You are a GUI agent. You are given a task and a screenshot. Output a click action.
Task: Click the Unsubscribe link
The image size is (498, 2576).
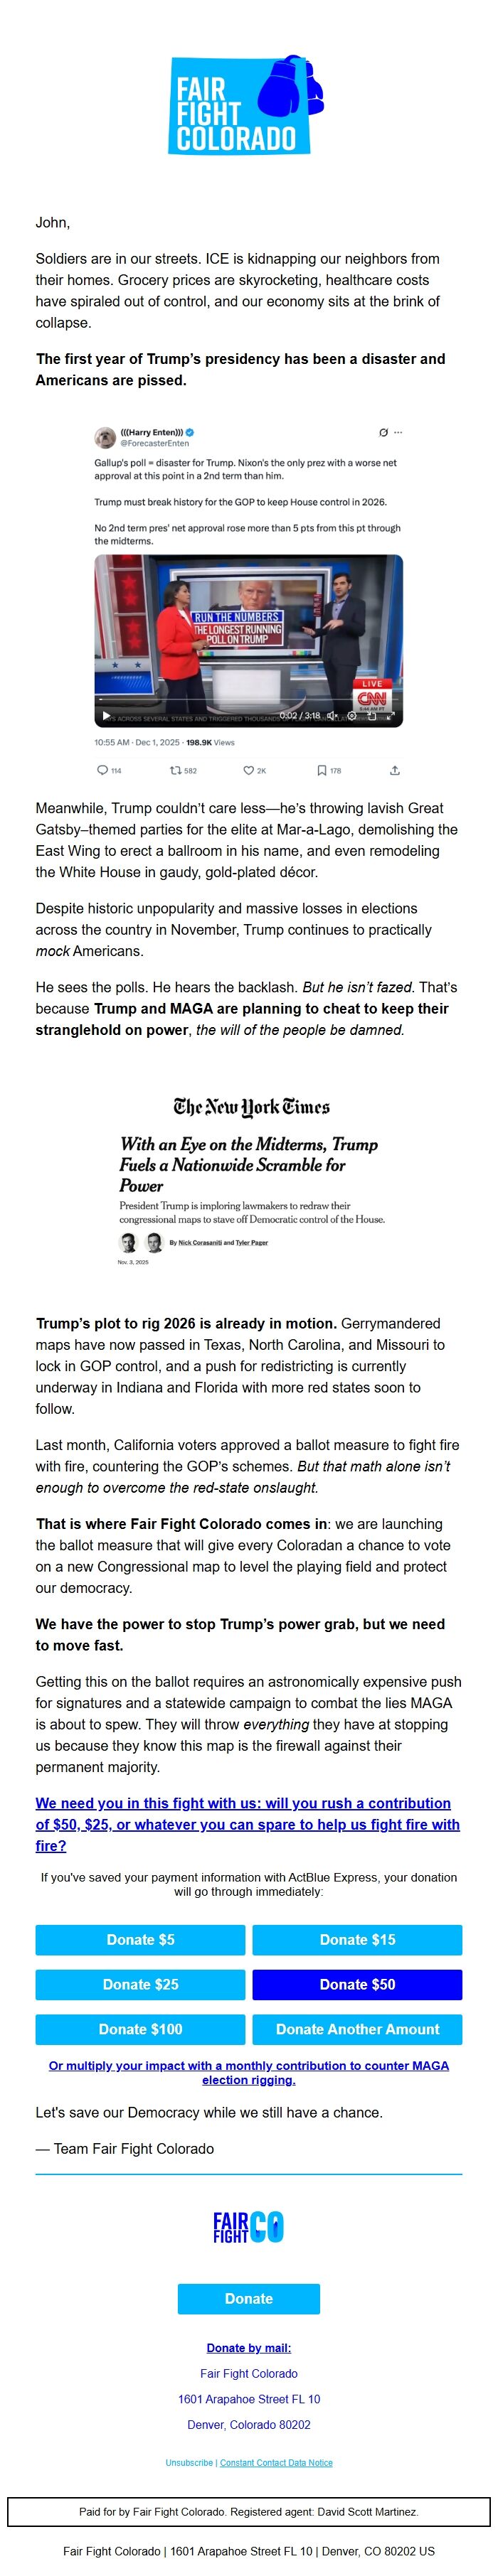pos(189,2463)
